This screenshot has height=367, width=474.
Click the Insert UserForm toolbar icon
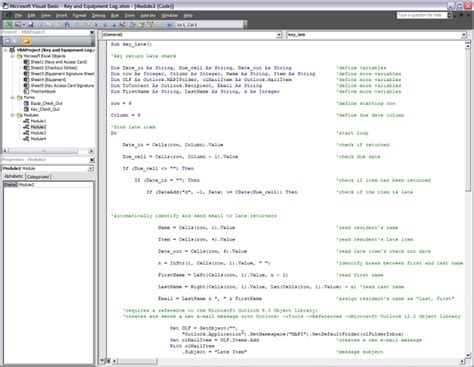(x=17, y=25)
